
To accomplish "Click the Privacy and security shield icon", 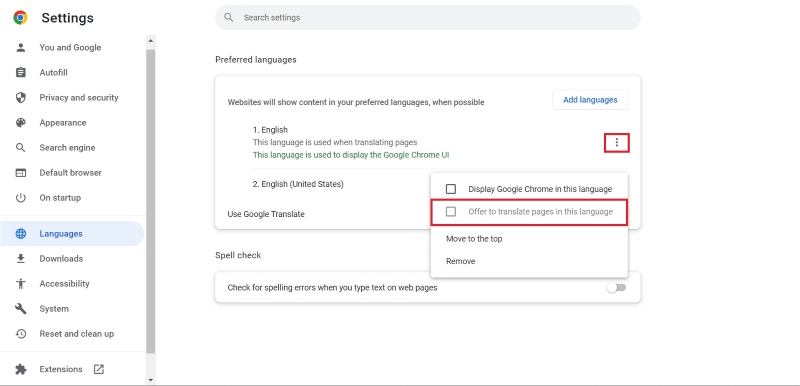I will click(x=20, y=97).
